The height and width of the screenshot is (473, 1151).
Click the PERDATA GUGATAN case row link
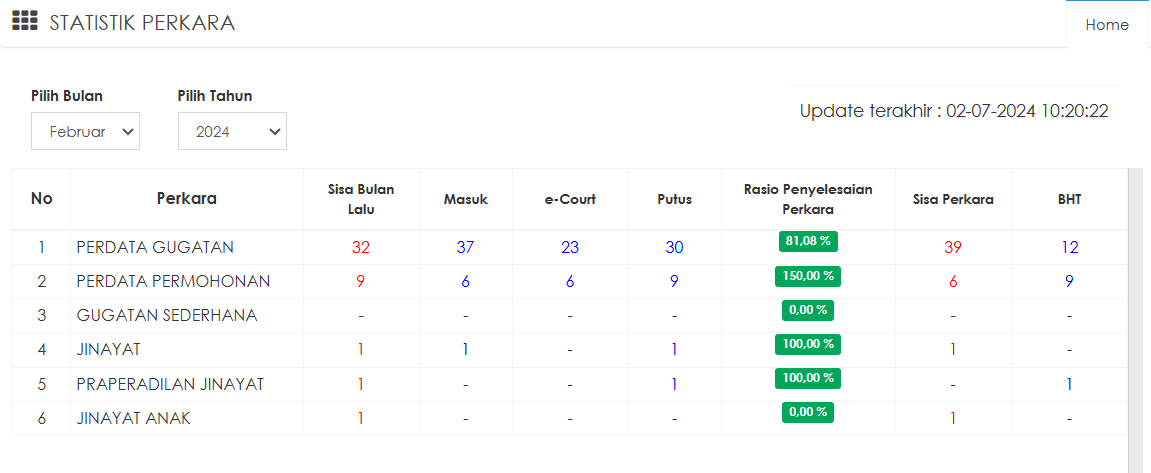pos(155,247)
